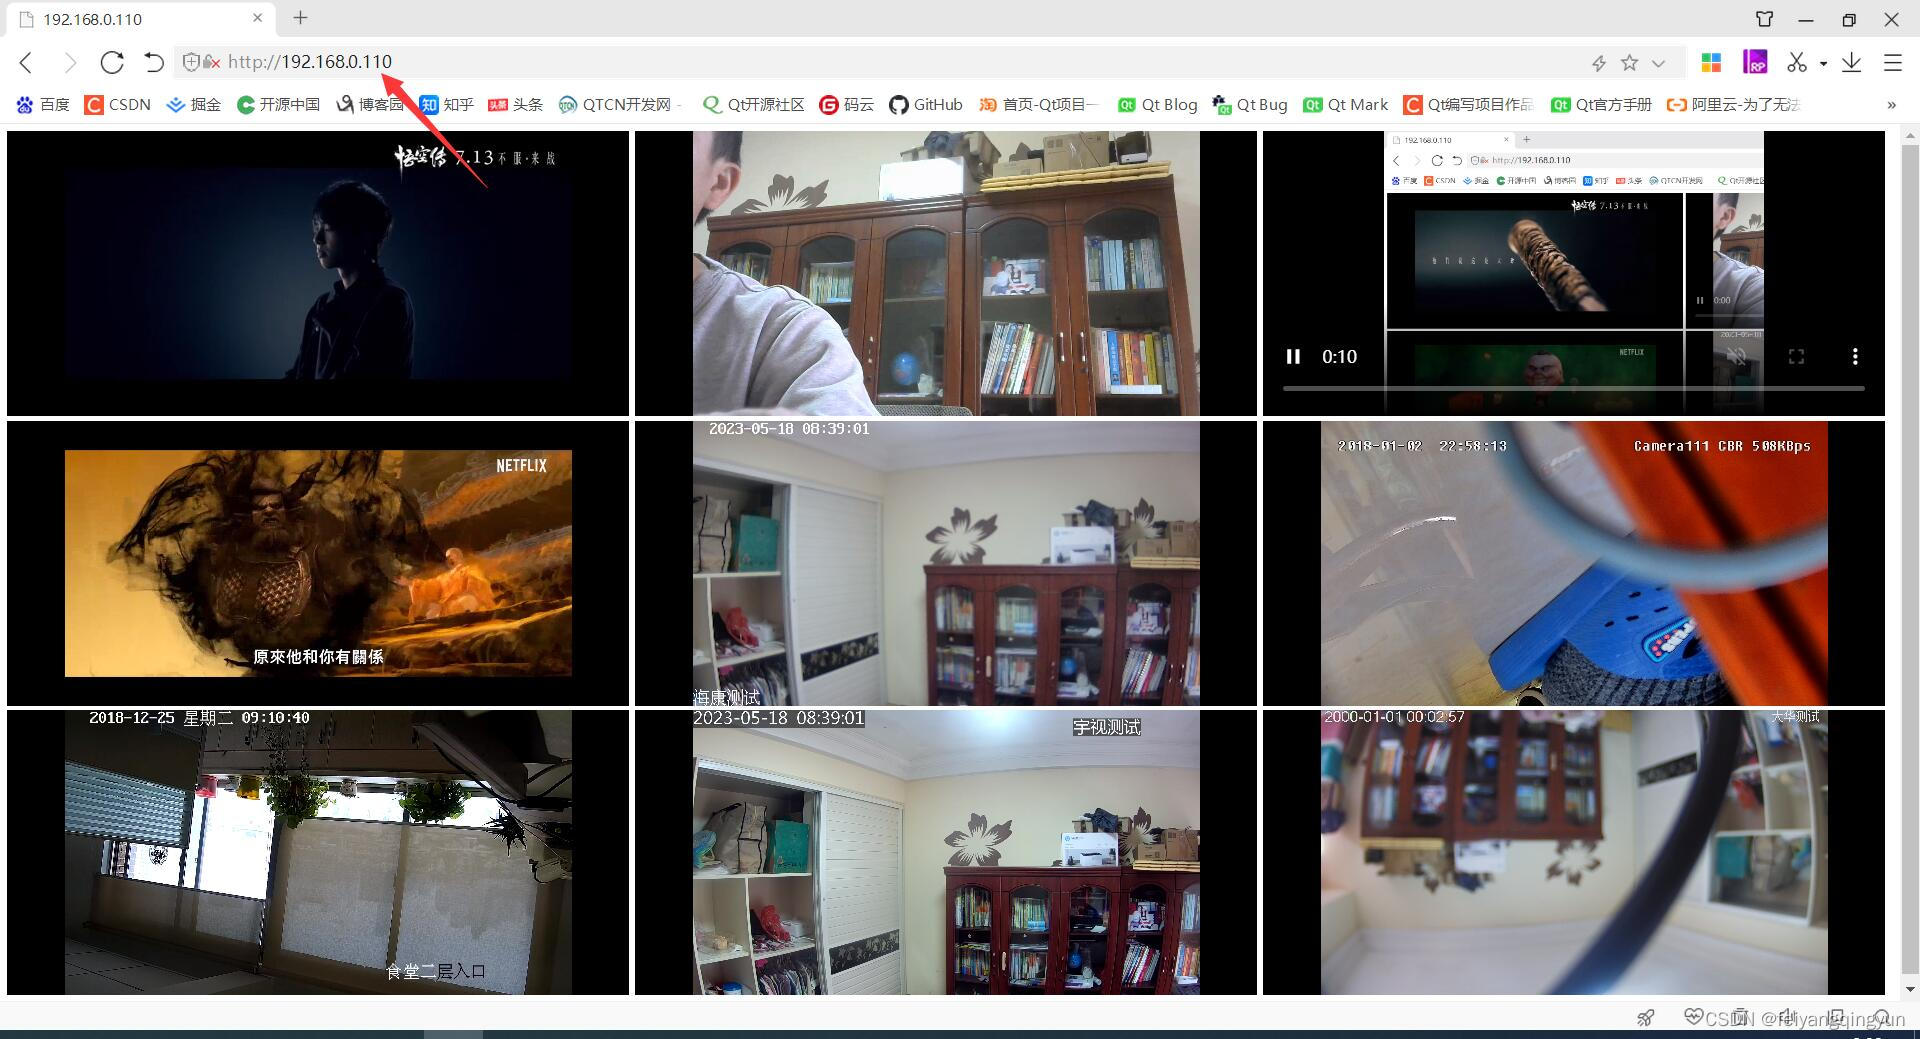Open the 码云 bookmark
1920x1039 pixels.
pos(846,104)
